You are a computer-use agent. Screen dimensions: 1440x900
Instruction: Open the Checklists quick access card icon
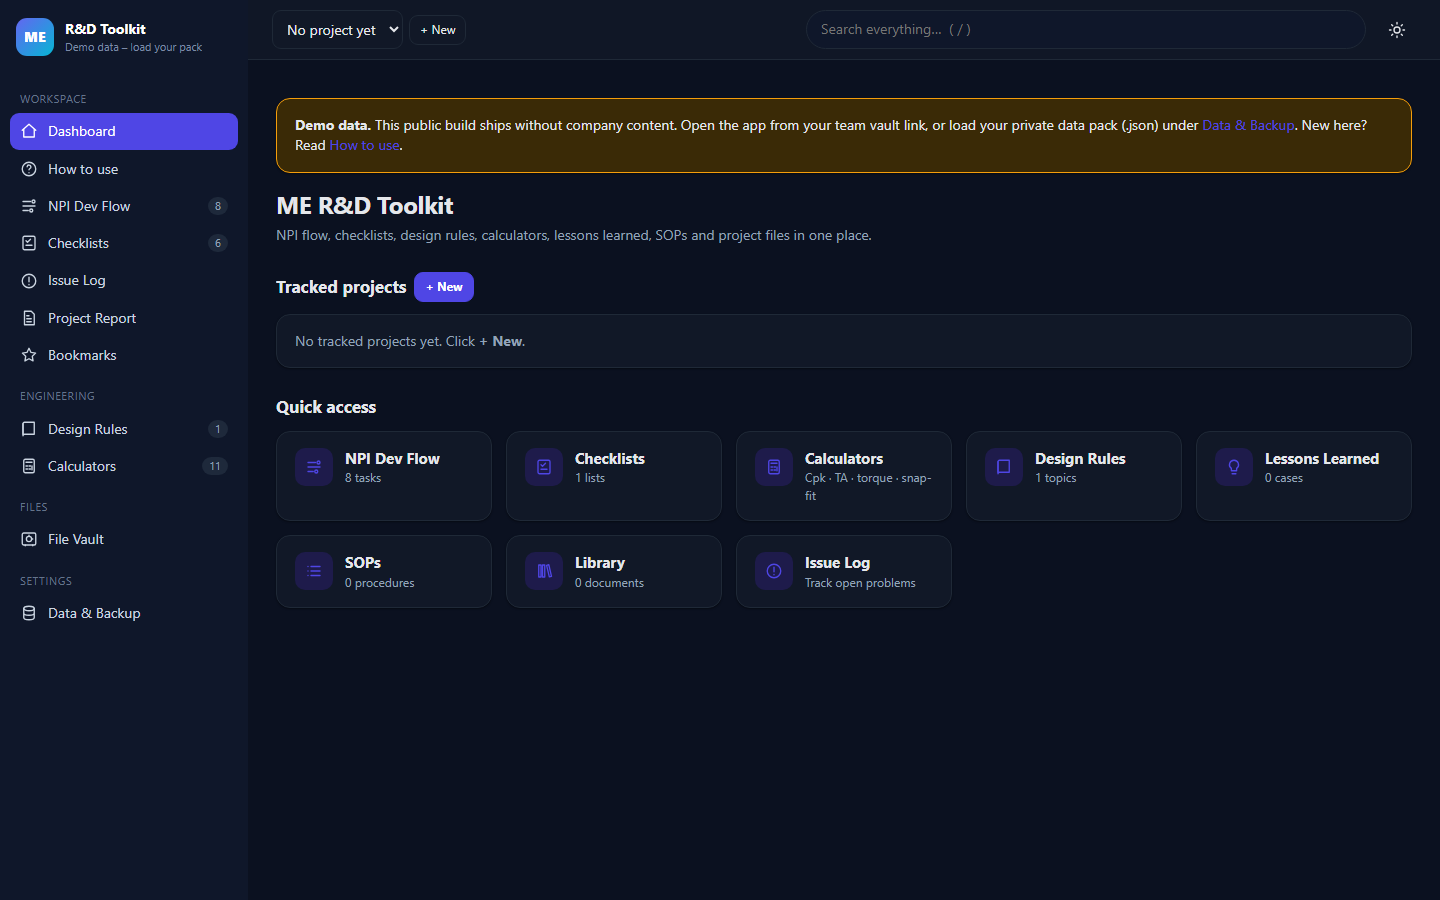click(x=544, y=467)
